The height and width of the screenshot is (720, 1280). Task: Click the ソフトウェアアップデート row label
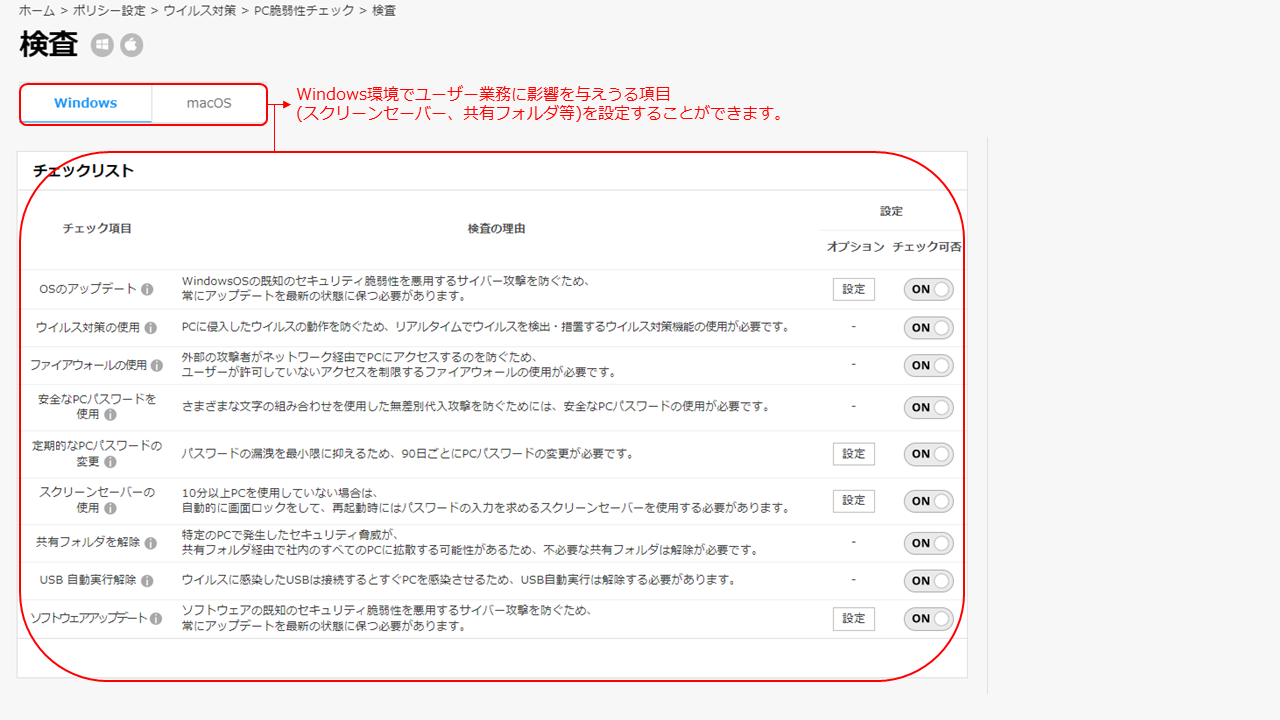tap(89, 619)
